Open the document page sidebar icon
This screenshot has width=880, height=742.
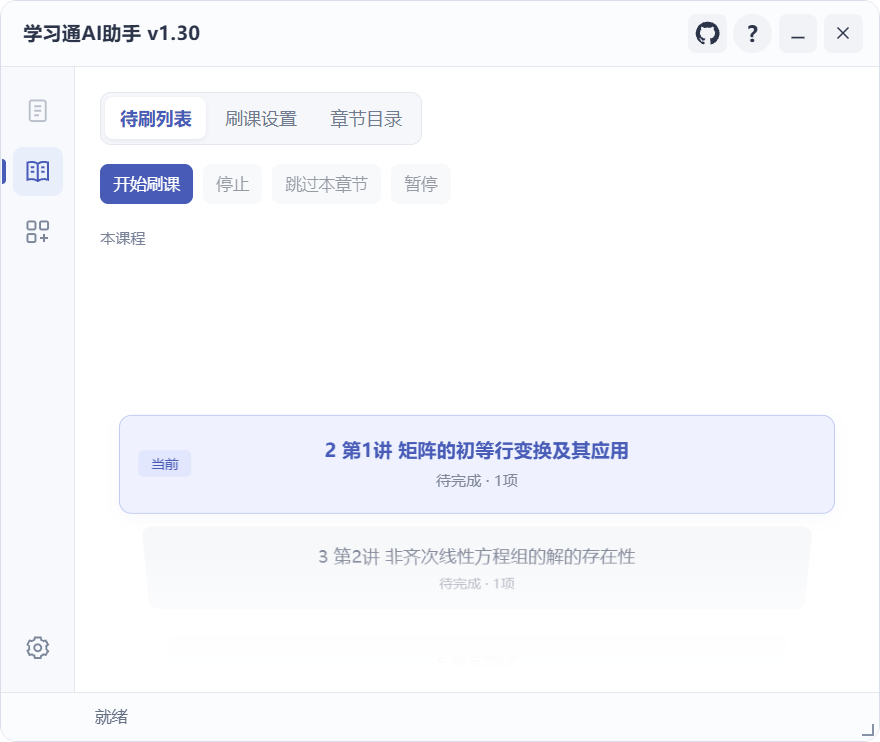tap(38, 111)
